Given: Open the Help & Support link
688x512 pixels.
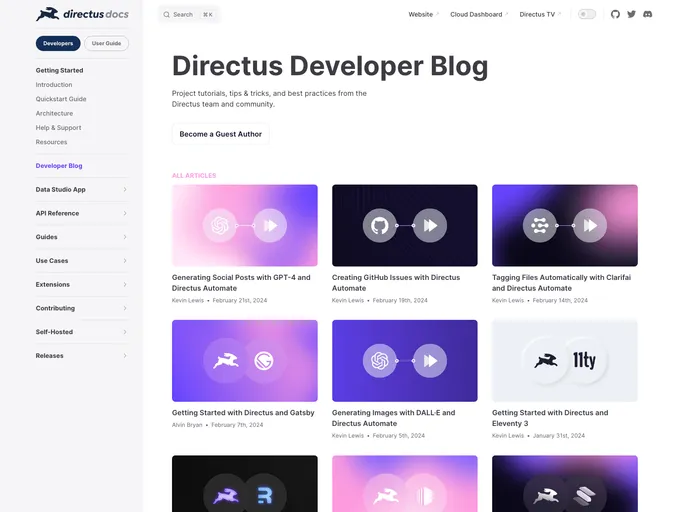Looking at the screenshot, I should click(x=58, y=128).
